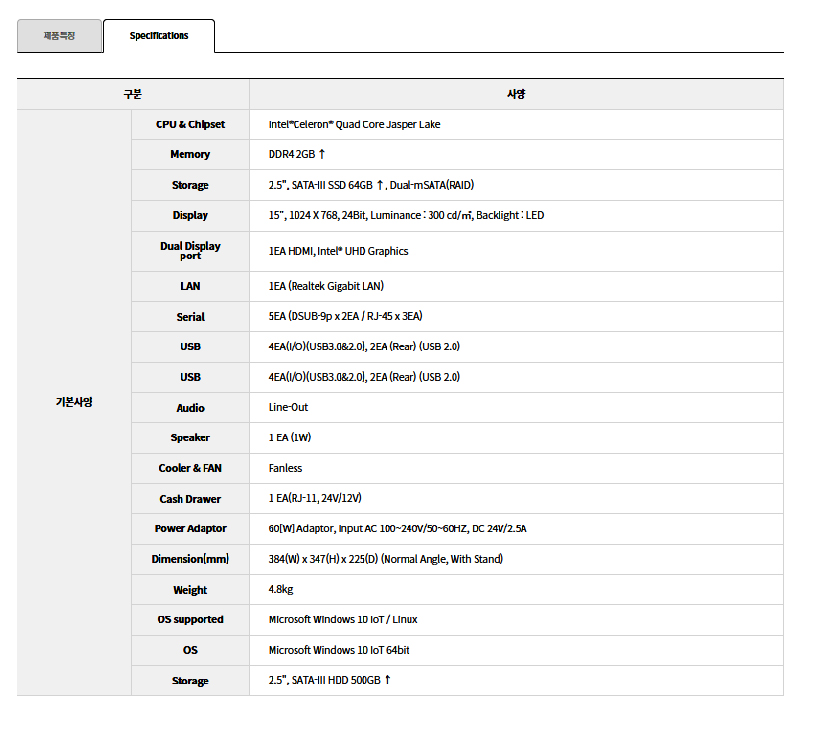This screenshot has width=817, height=731.
Task: Click the Cash Drawer row label
Action: point(190,498)
